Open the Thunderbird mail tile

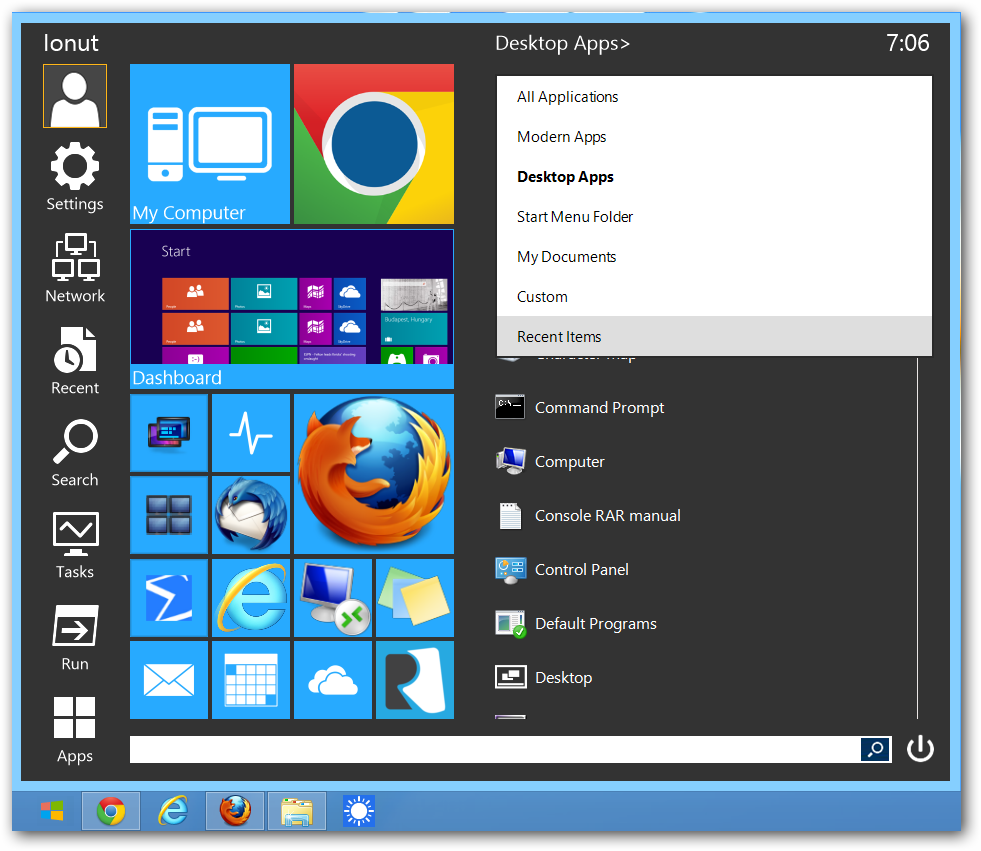(251, 515)
